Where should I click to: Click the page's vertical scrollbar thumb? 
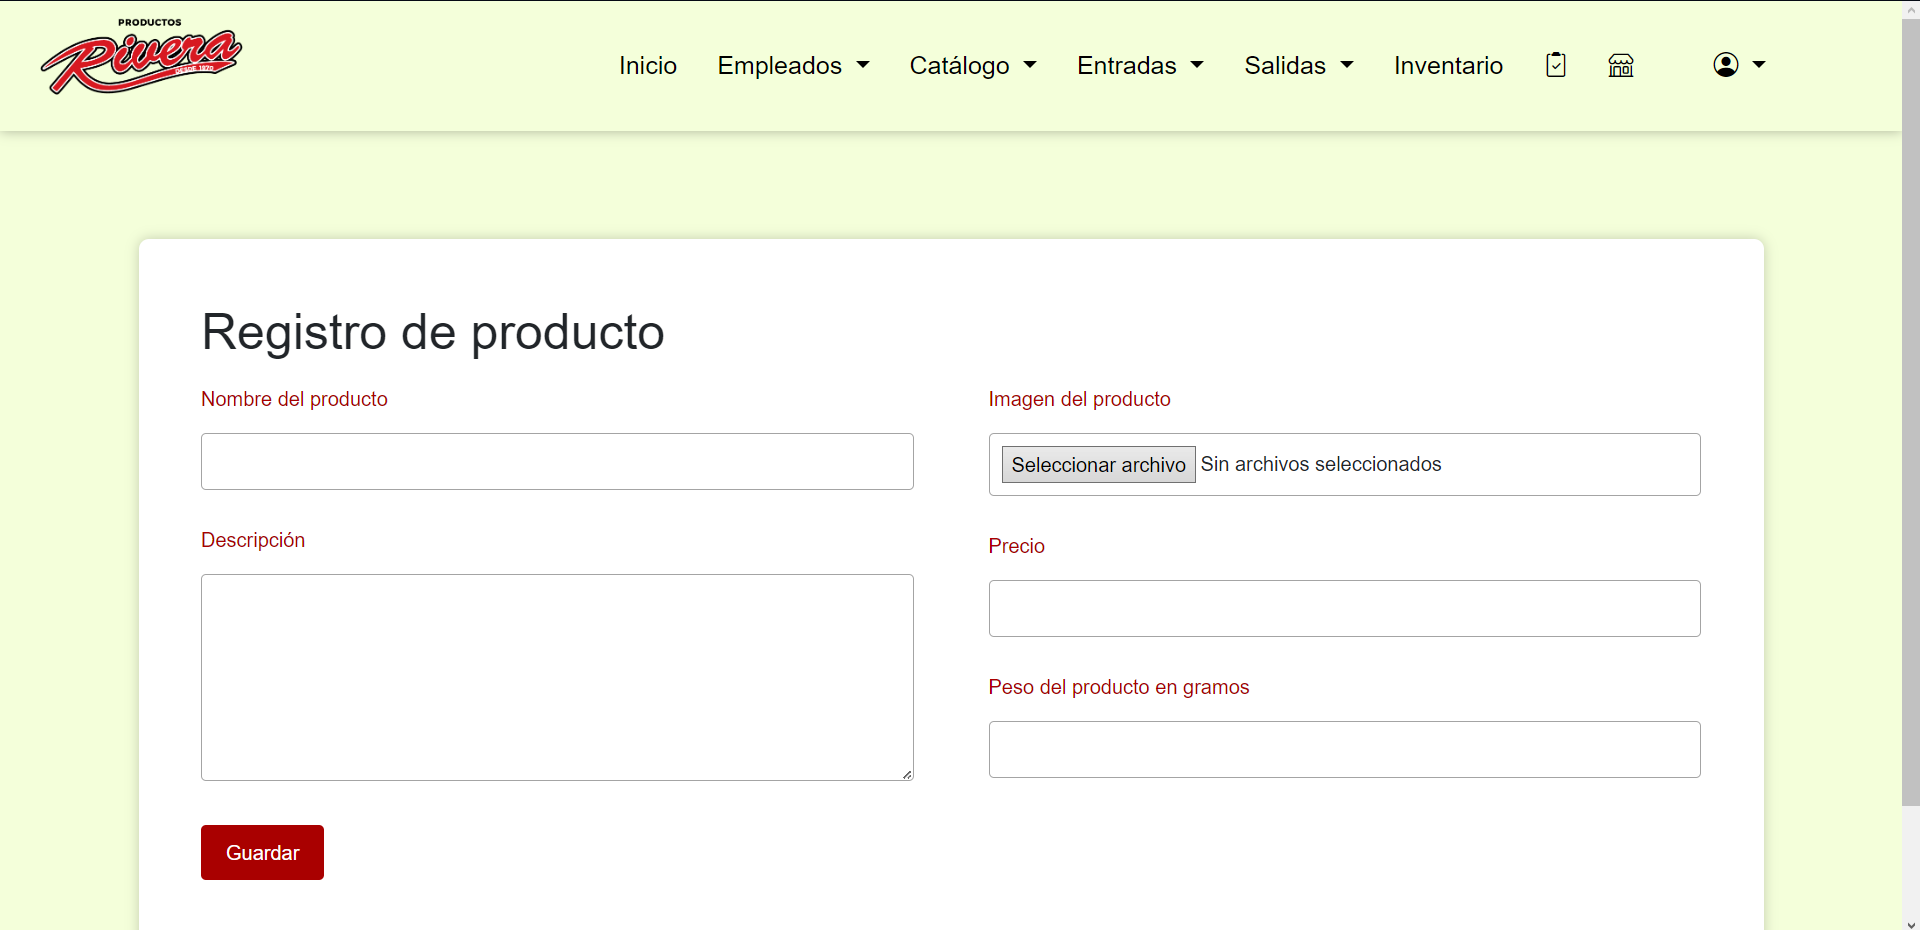coord(1910,410)
